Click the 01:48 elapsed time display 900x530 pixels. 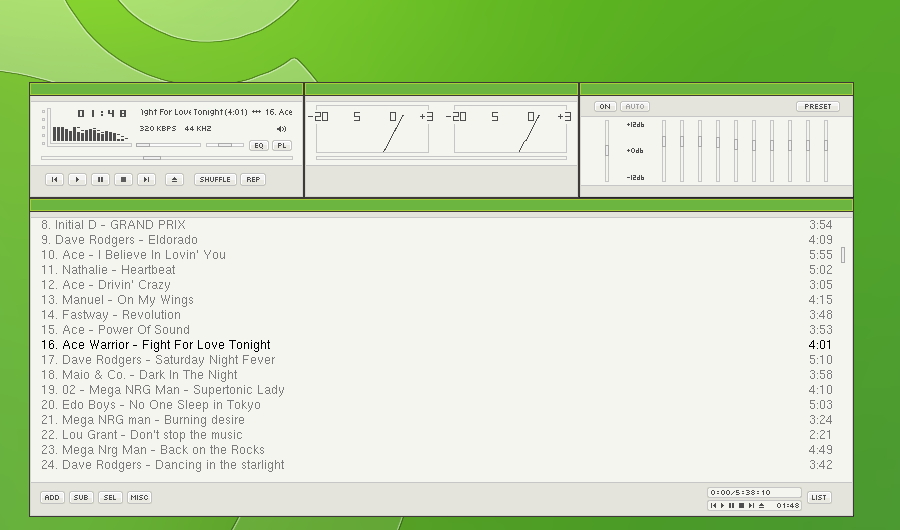[102, 113]
